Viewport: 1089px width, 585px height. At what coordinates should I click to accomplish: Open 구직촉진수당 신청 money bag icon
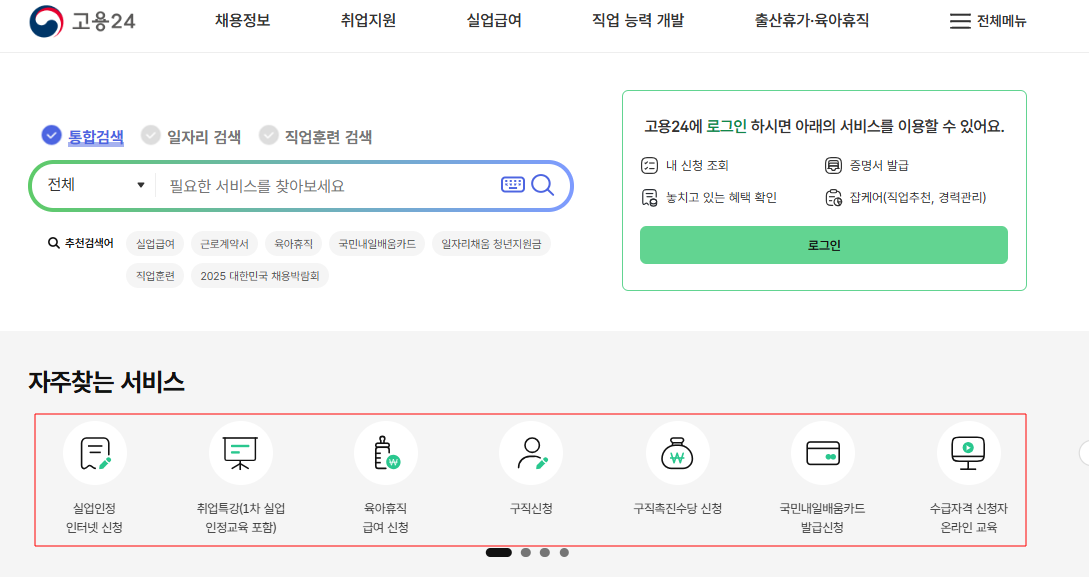[x=677, y=453]
